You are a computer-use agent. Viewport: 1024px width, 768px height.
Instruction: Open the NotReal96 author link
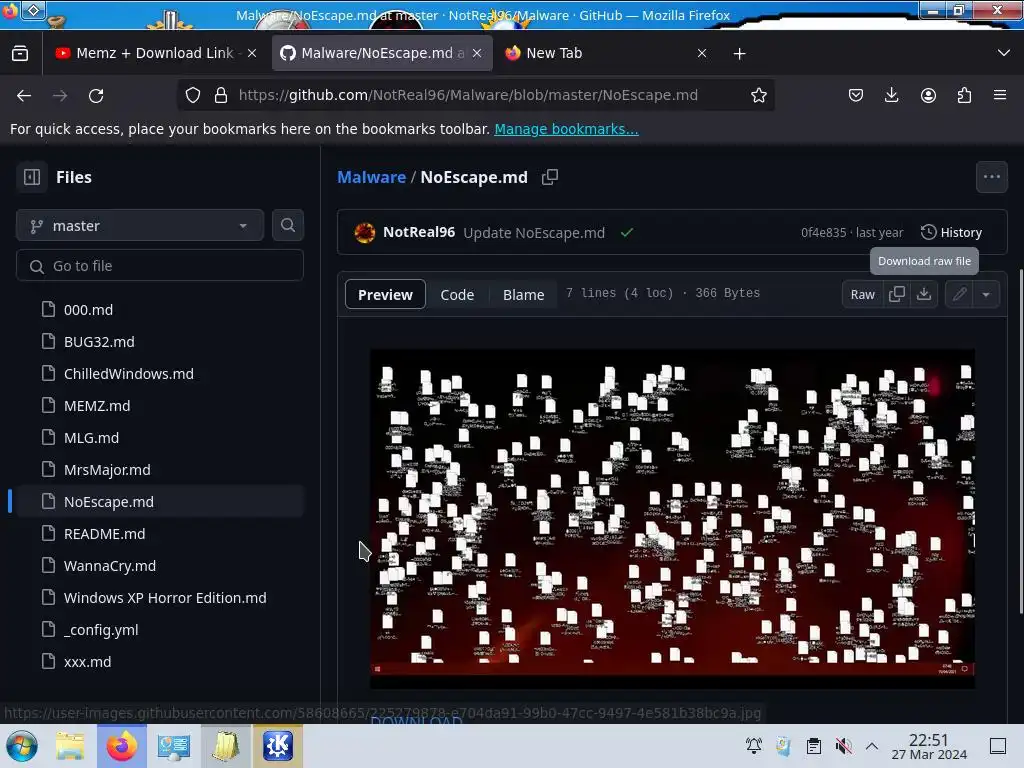[419, 232]
